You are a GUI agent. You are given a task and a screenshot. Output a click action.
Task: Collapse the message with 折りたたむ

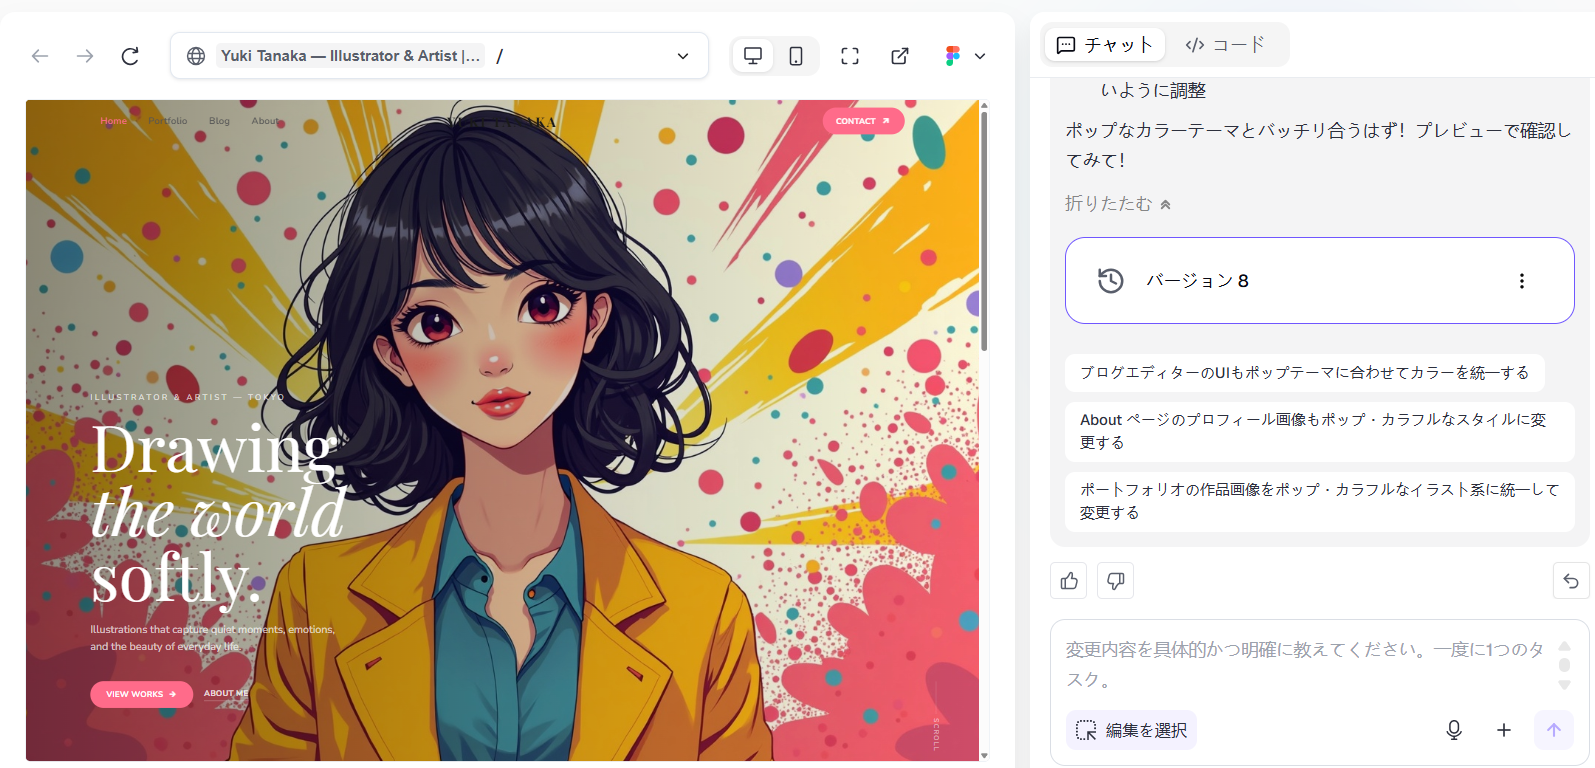coord(1118,203)
